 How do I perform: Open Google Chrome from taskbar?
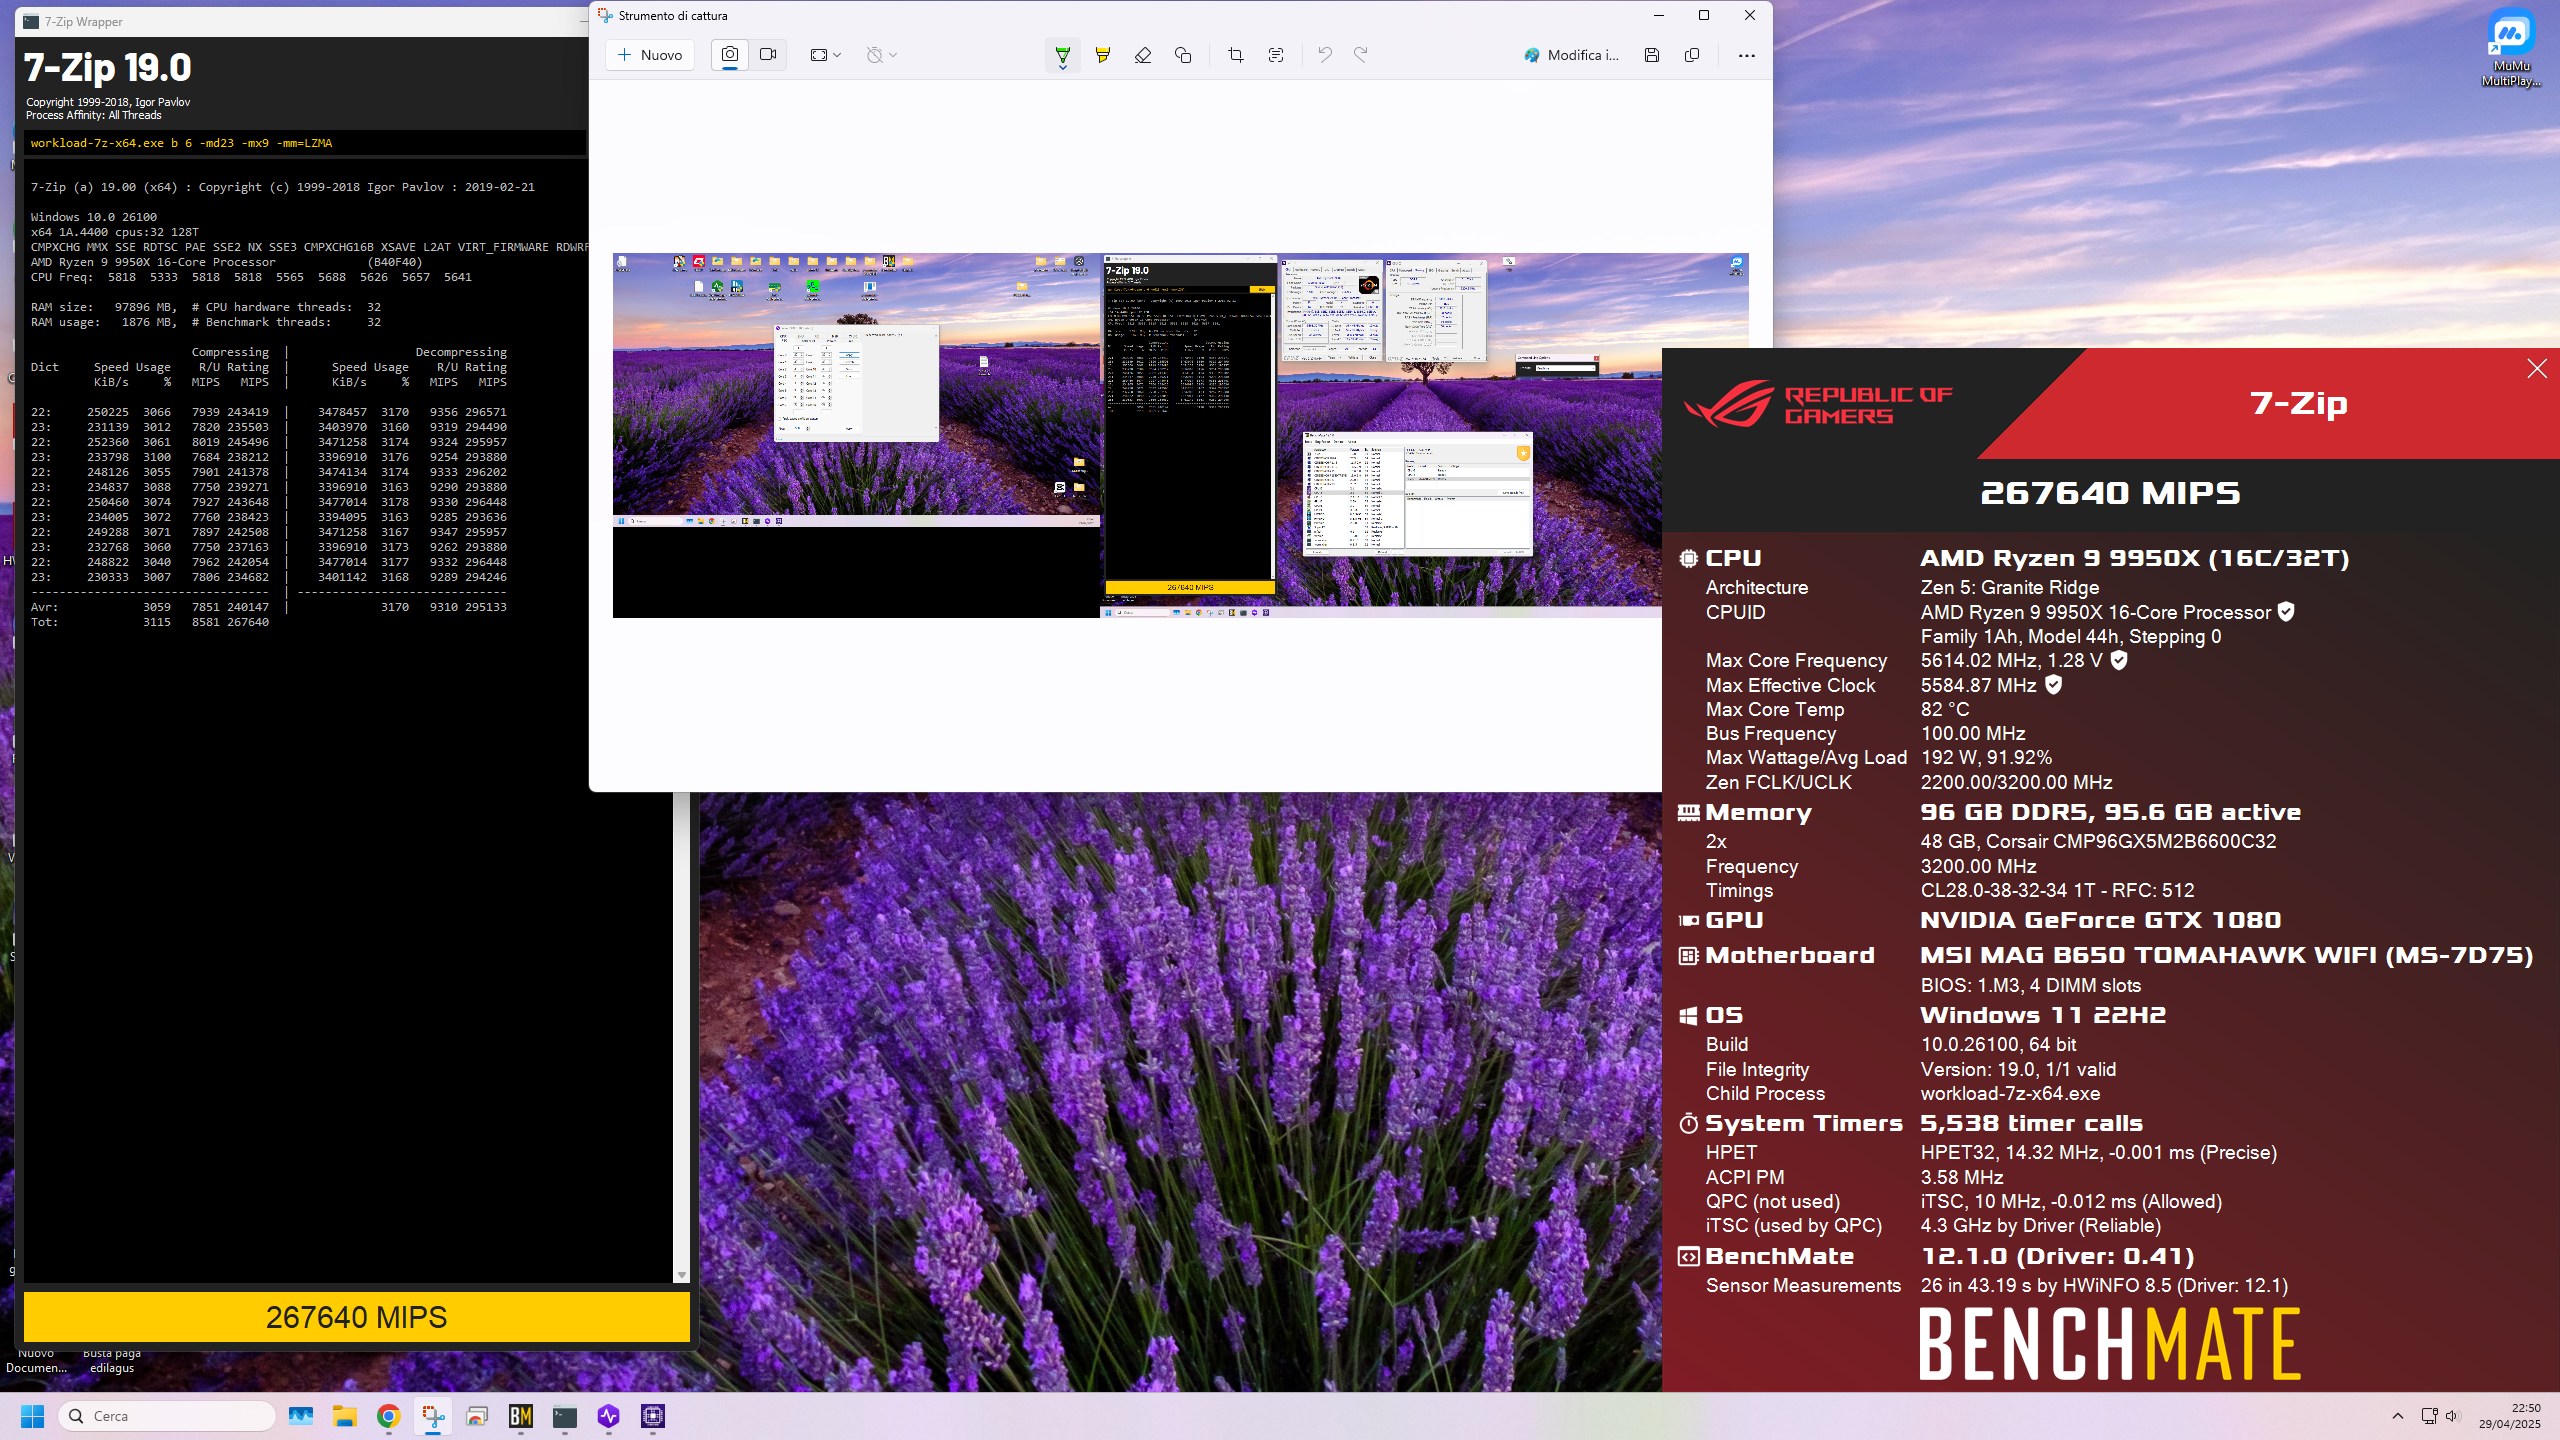coord(389,1416)
